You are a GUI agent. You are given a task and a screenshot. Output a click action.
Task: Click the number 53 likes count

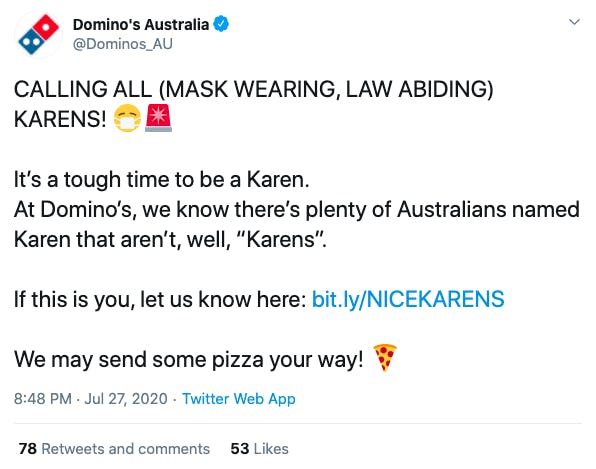239,449
